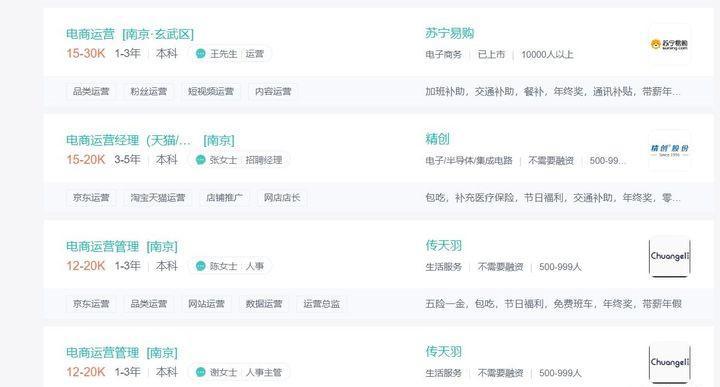Viewport: 720px width, 387px height.
Task: Click chat icon beside 张女士
Action: point(201,160)
